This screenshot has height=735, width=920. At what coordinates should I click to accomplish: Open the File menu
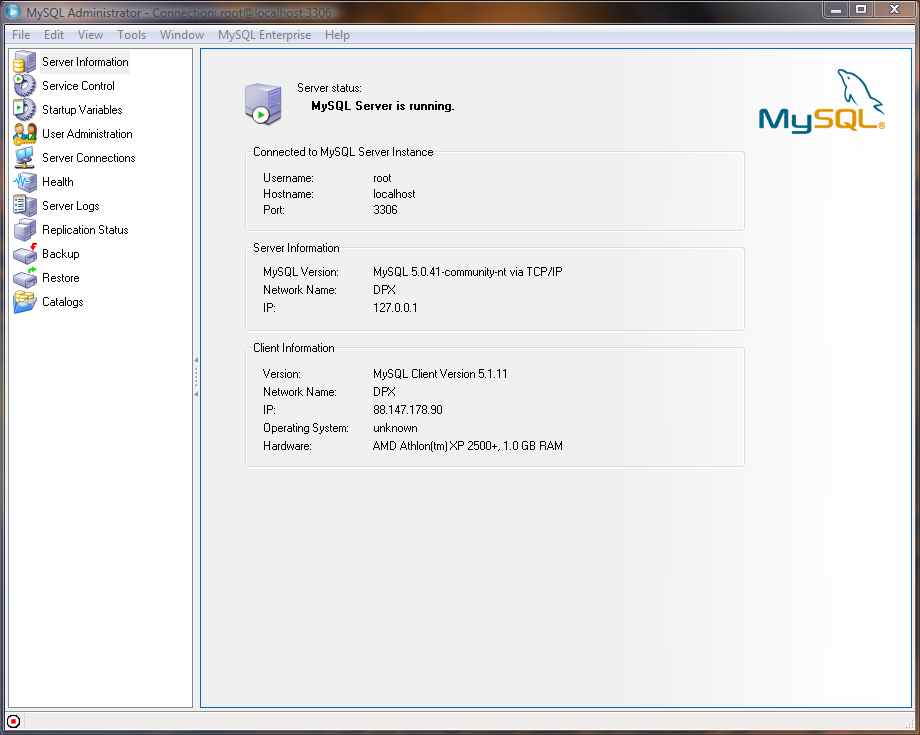pos(21,35)
